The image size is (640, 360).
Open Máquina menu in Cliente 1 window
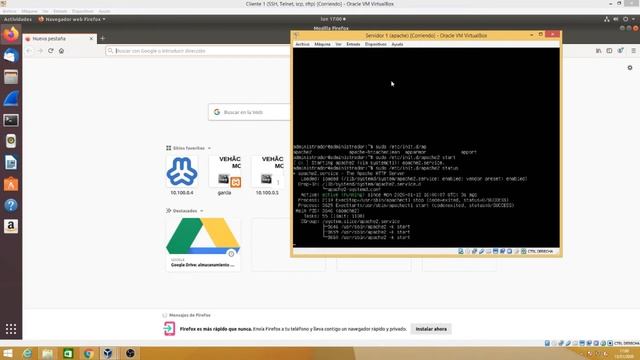(29, 11)
